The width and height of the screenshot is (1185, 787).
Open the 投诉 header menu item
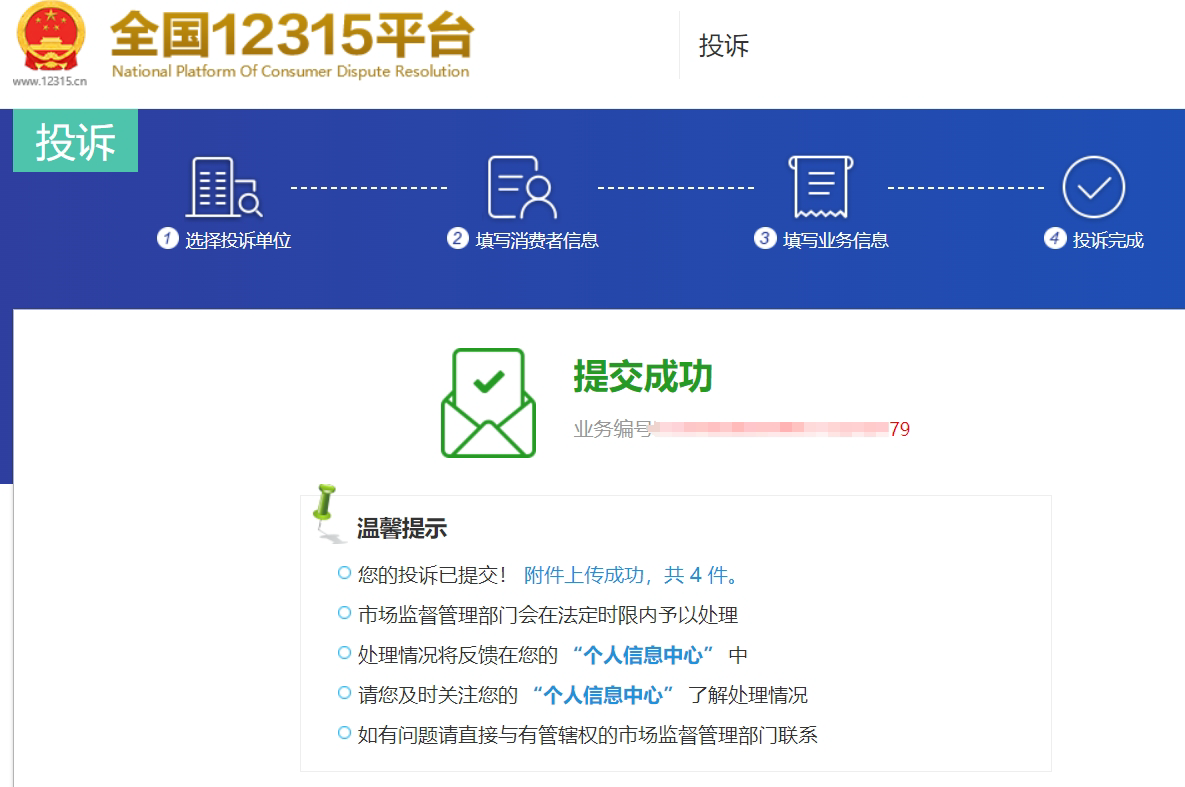click(723, 46)
